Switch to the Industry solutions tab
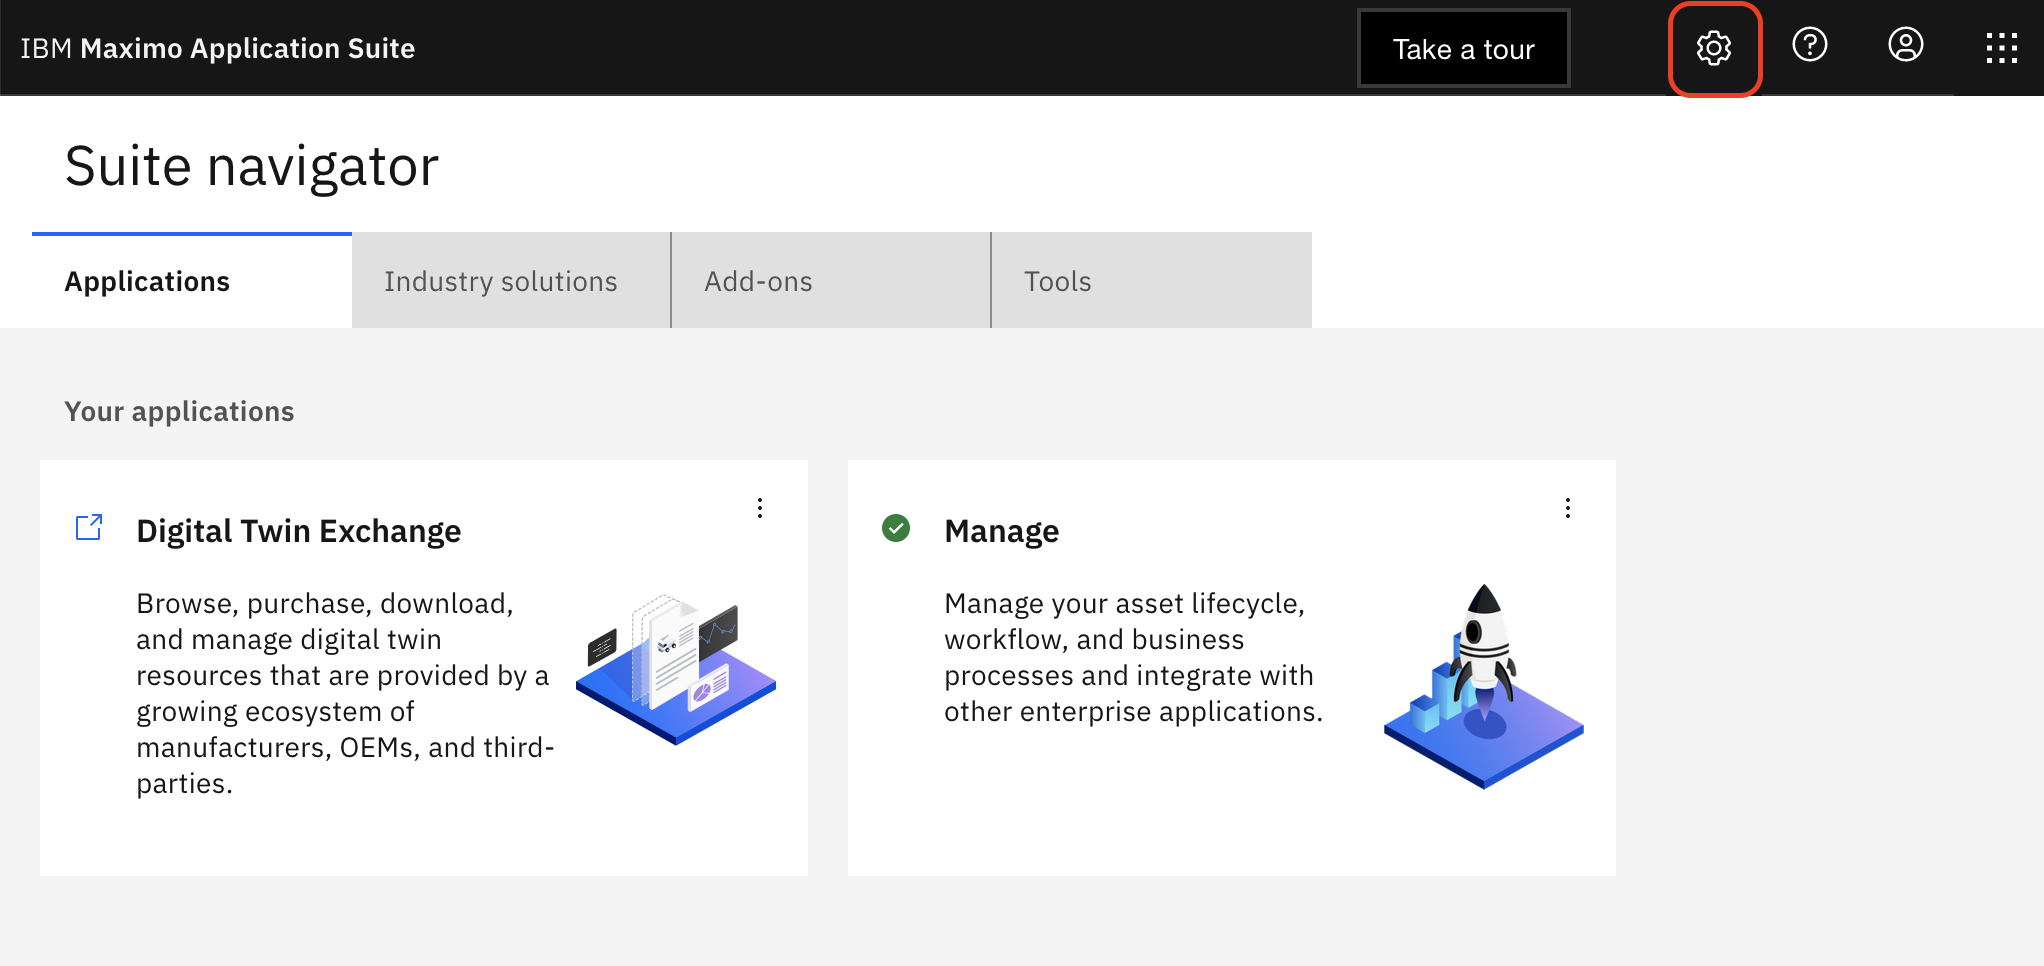The width and height of the screenshot is (2044, 966). point(511,281)
